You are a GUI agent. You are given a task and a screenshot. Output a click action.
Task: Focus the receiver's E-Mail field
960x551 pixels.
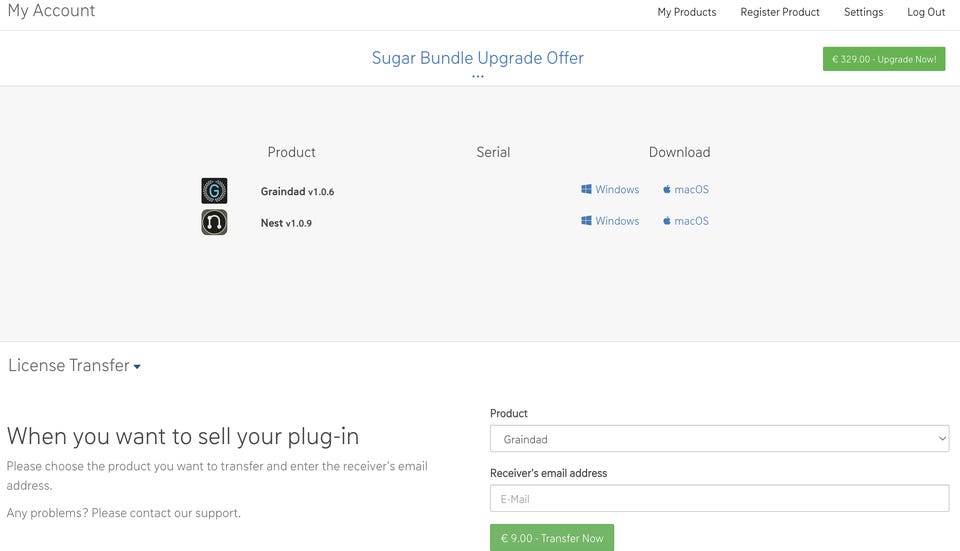click(719, 499)
